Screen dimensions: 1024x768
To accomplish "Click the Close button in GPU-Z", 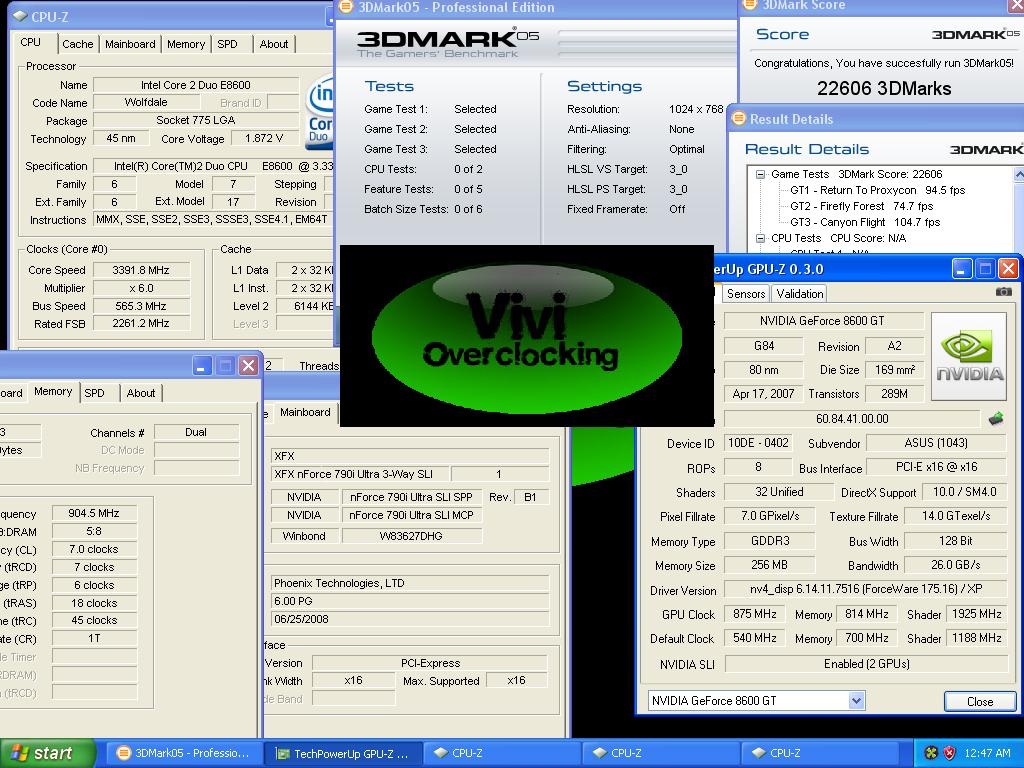I will (980, 701).
